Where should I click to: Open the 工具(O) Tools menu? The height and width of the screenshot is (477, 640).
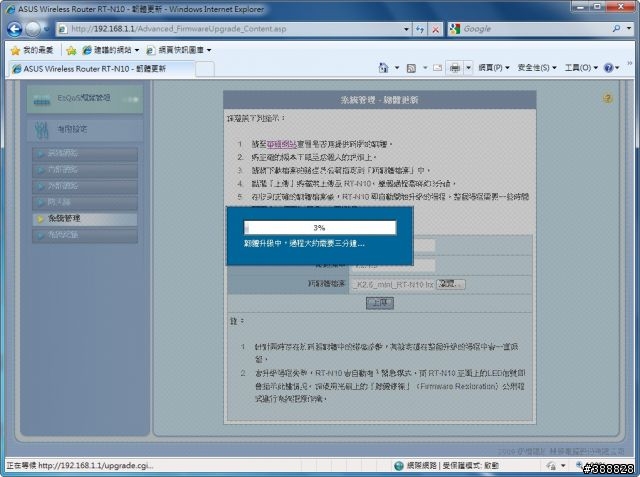[581, 68]
